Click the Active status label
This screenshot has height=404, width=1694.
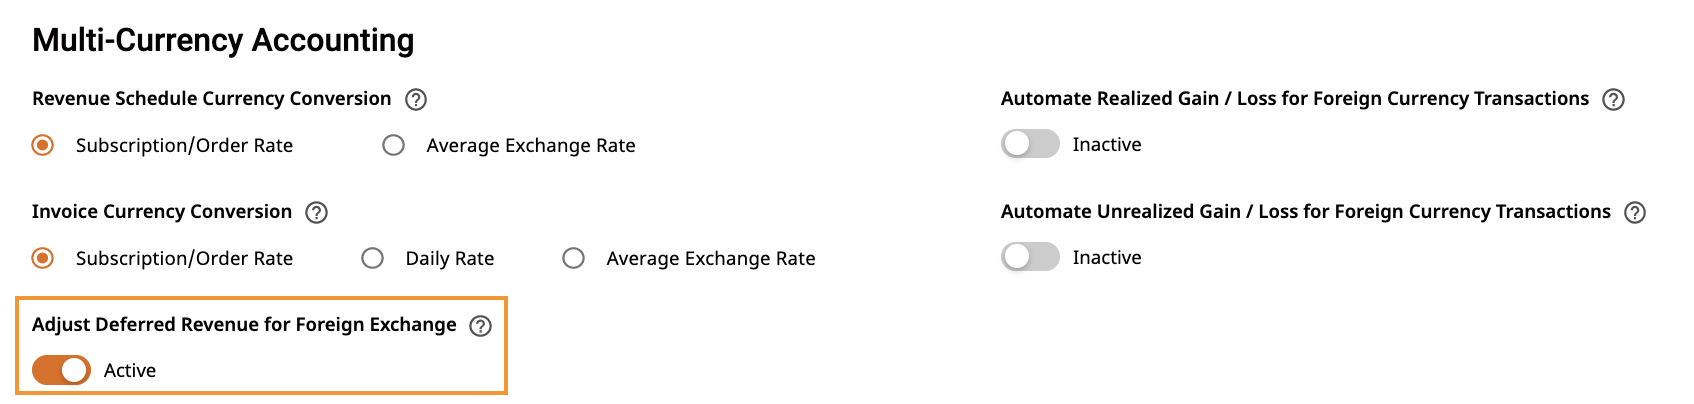(130, 370)
